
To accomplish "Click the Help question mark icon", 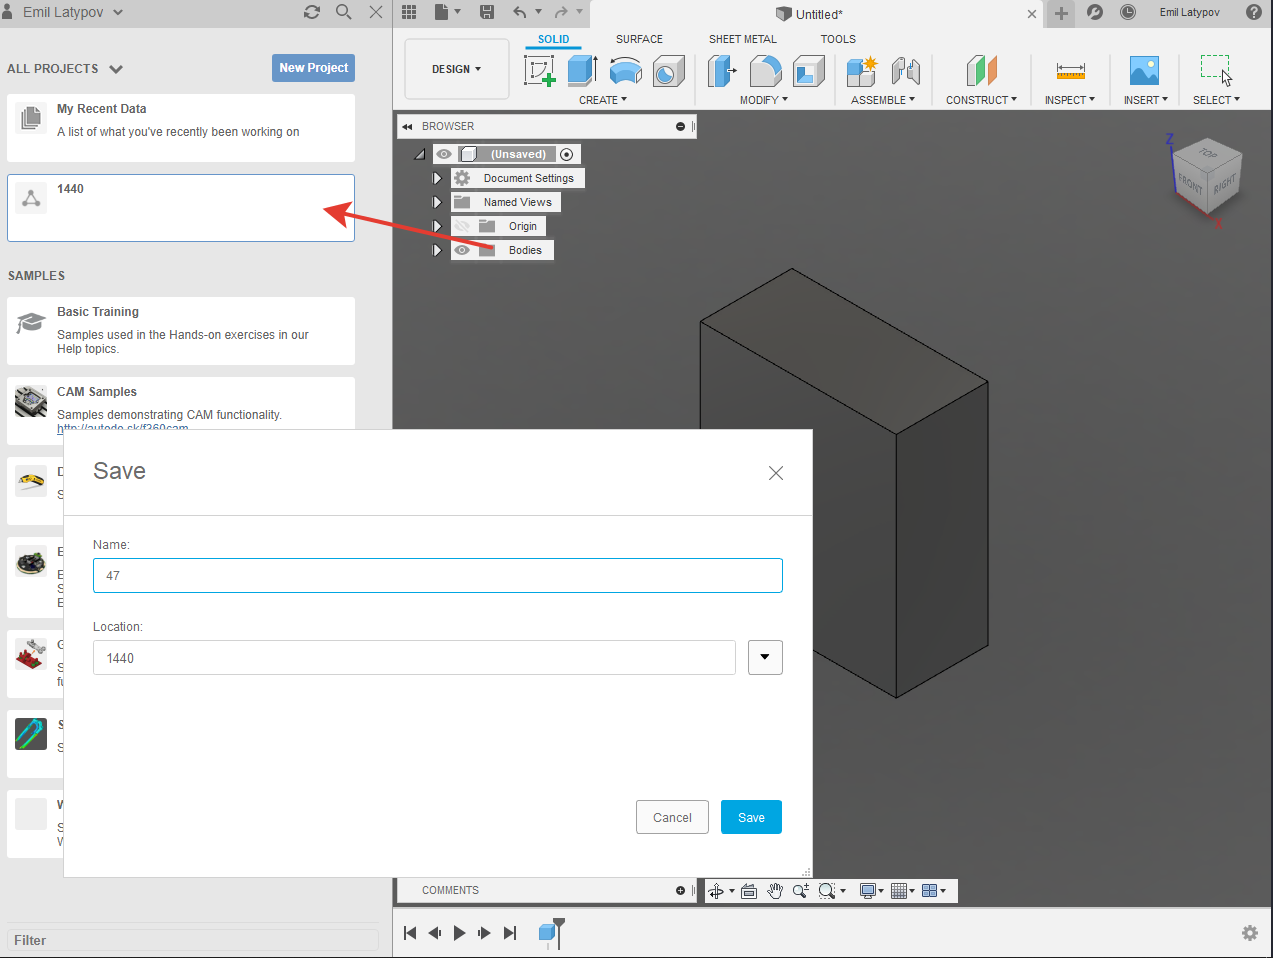I will pos(1254,12).
